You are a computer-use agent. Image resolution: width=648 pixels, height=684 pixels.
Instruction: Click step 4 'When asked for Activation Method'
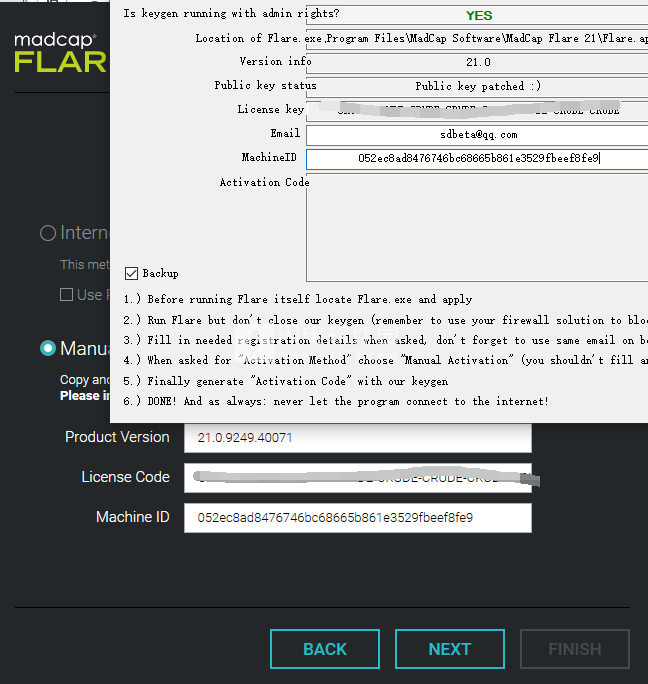(x=385, y=360)
